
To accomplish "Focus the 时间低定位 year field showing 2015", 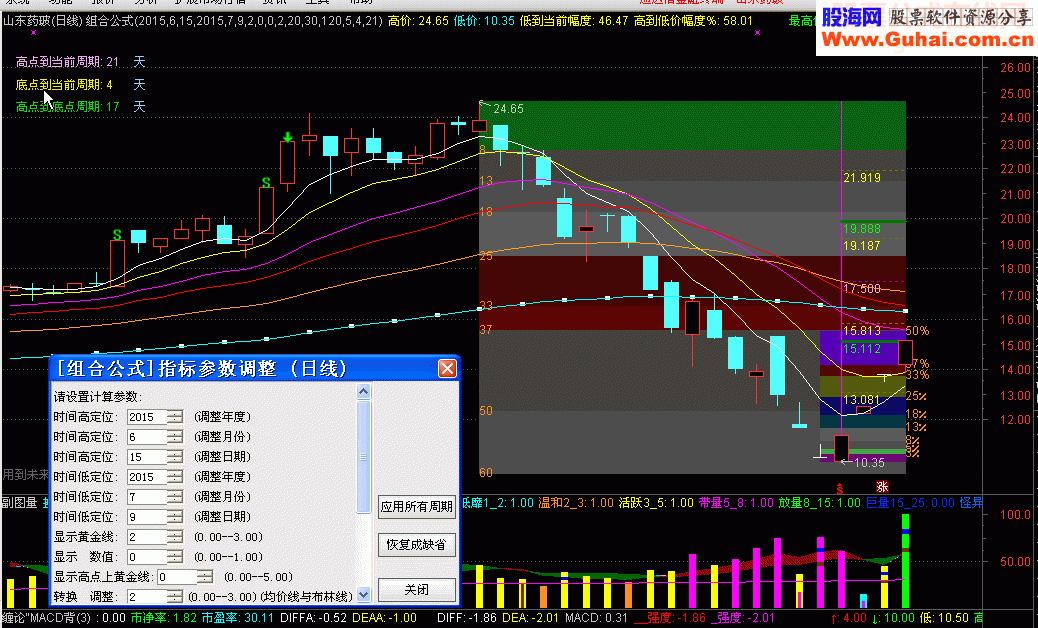I will click(147, 476).
